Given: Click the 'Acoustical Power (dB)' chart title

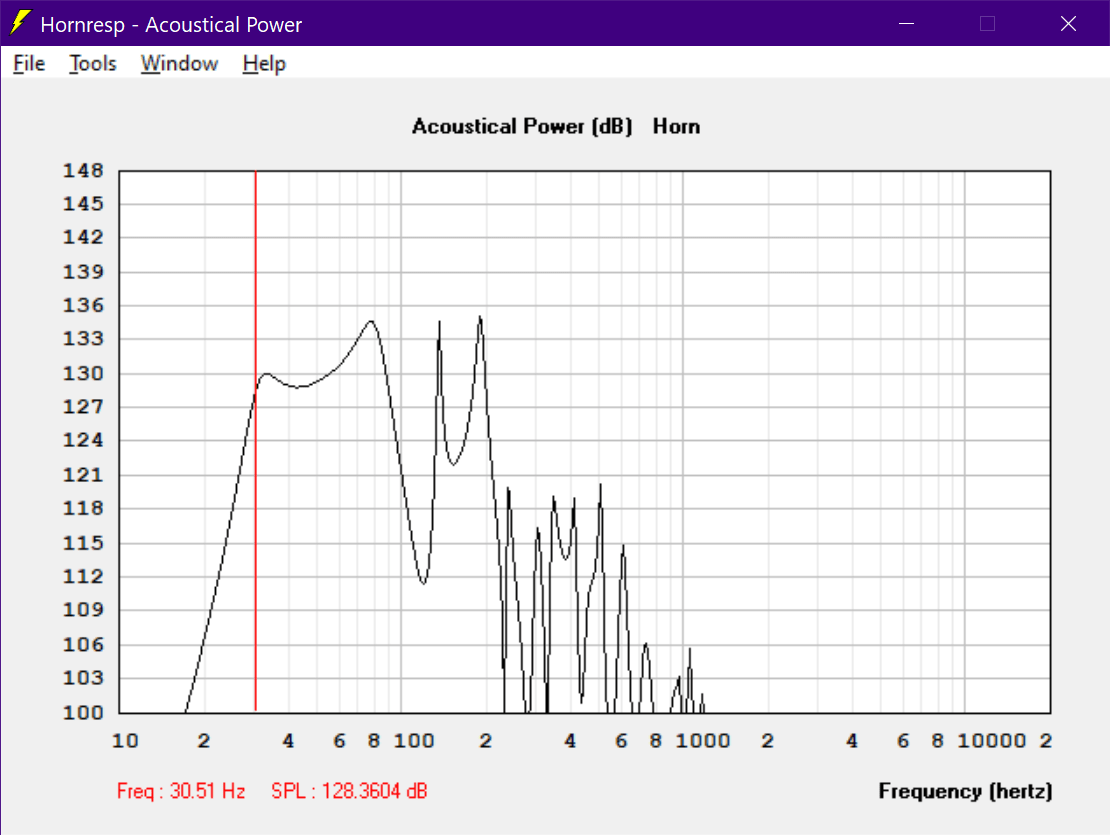Looking at the screenshot, I should [x=522, y=126].
